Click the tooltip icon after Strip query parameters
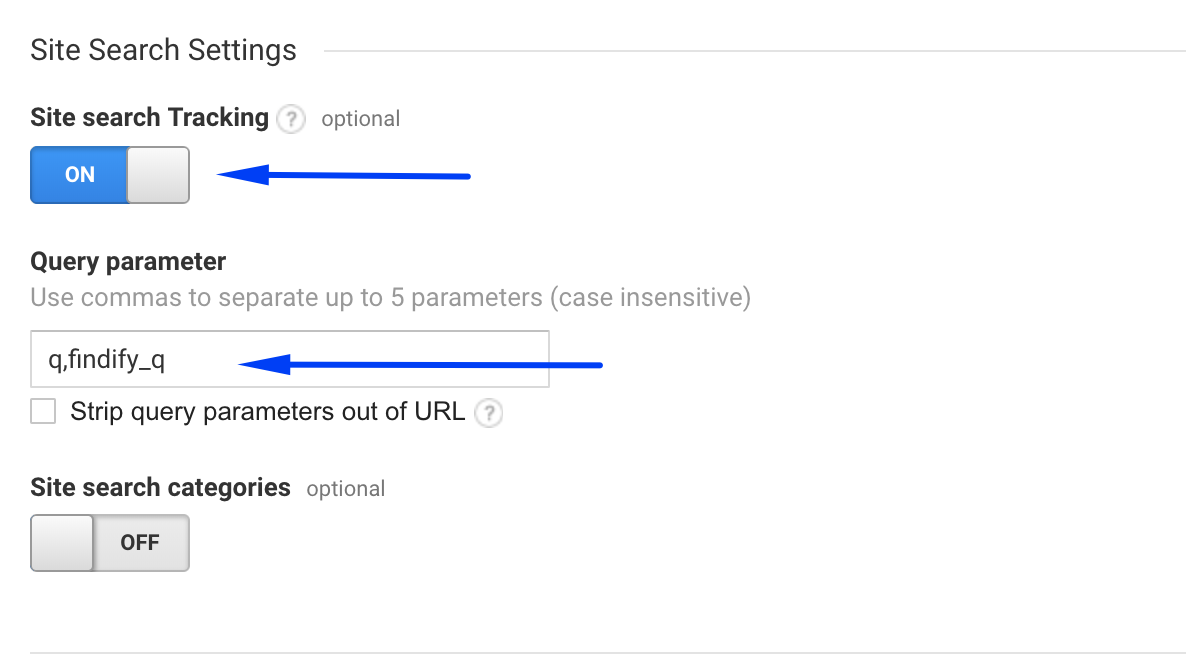Viewport: 1186px width, 664px height. tap(489, 413)
